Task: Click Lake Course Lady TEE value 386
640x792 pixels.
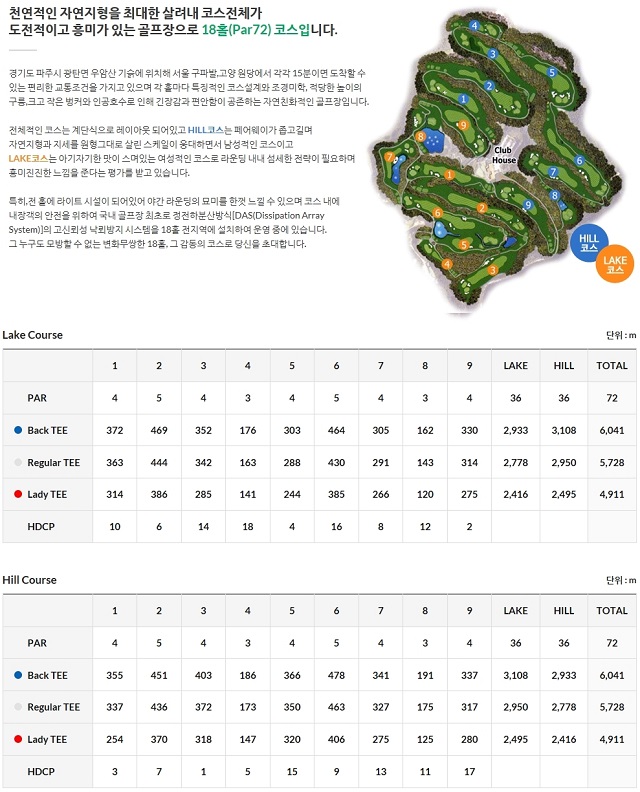Action: [x=159, y=494]
